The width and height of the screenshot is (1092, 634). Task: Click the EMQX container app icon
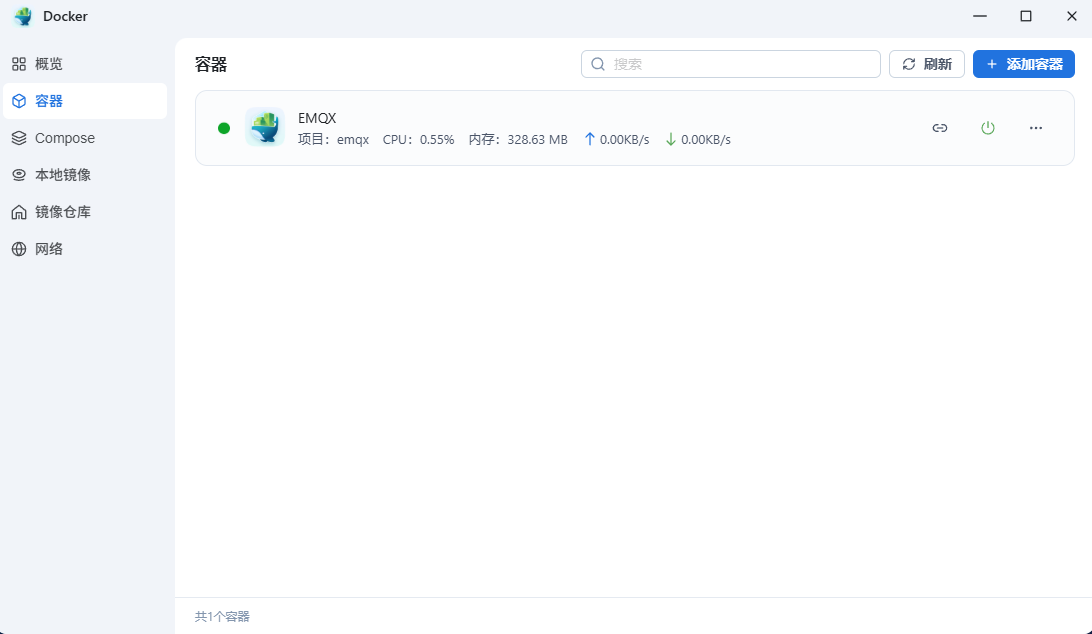pos(265,127)
